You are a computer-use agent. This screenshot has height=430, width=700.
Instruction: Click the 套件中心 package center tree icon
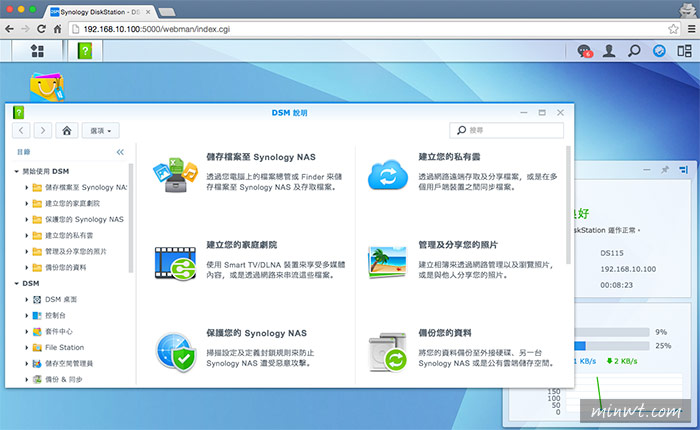pos(37,331)
